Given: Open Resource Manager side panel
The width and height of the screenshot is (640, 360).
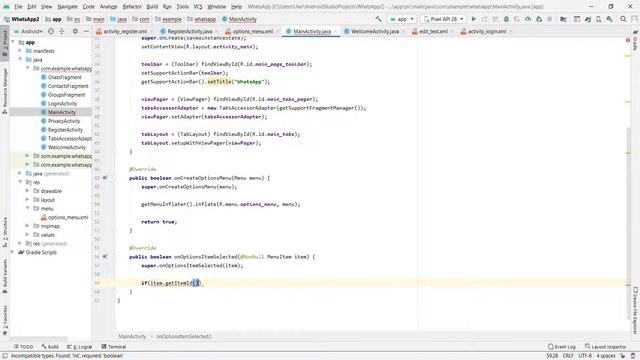Looking at the screenshot, I should (x=5, y=91).
